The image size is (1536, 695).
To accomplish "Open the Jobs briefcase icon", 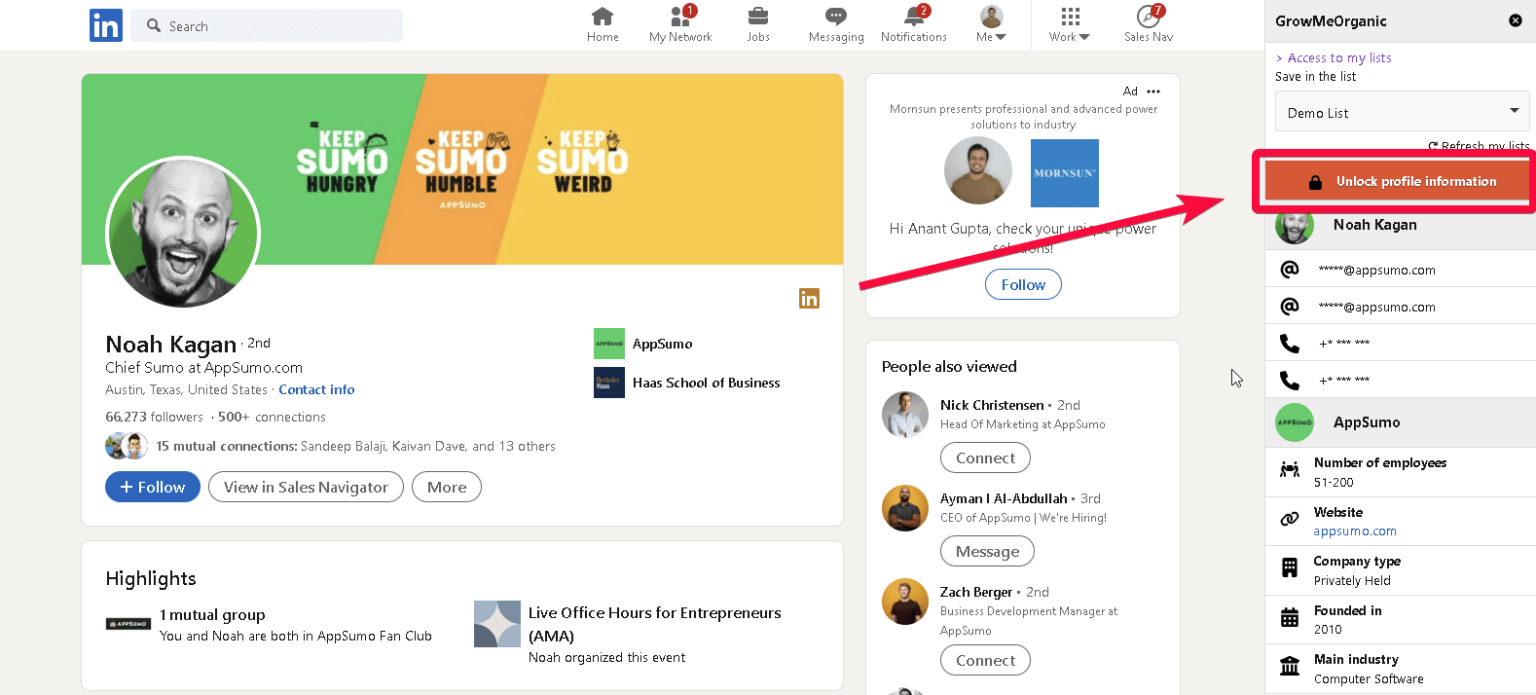I will (x=757, y=18).
